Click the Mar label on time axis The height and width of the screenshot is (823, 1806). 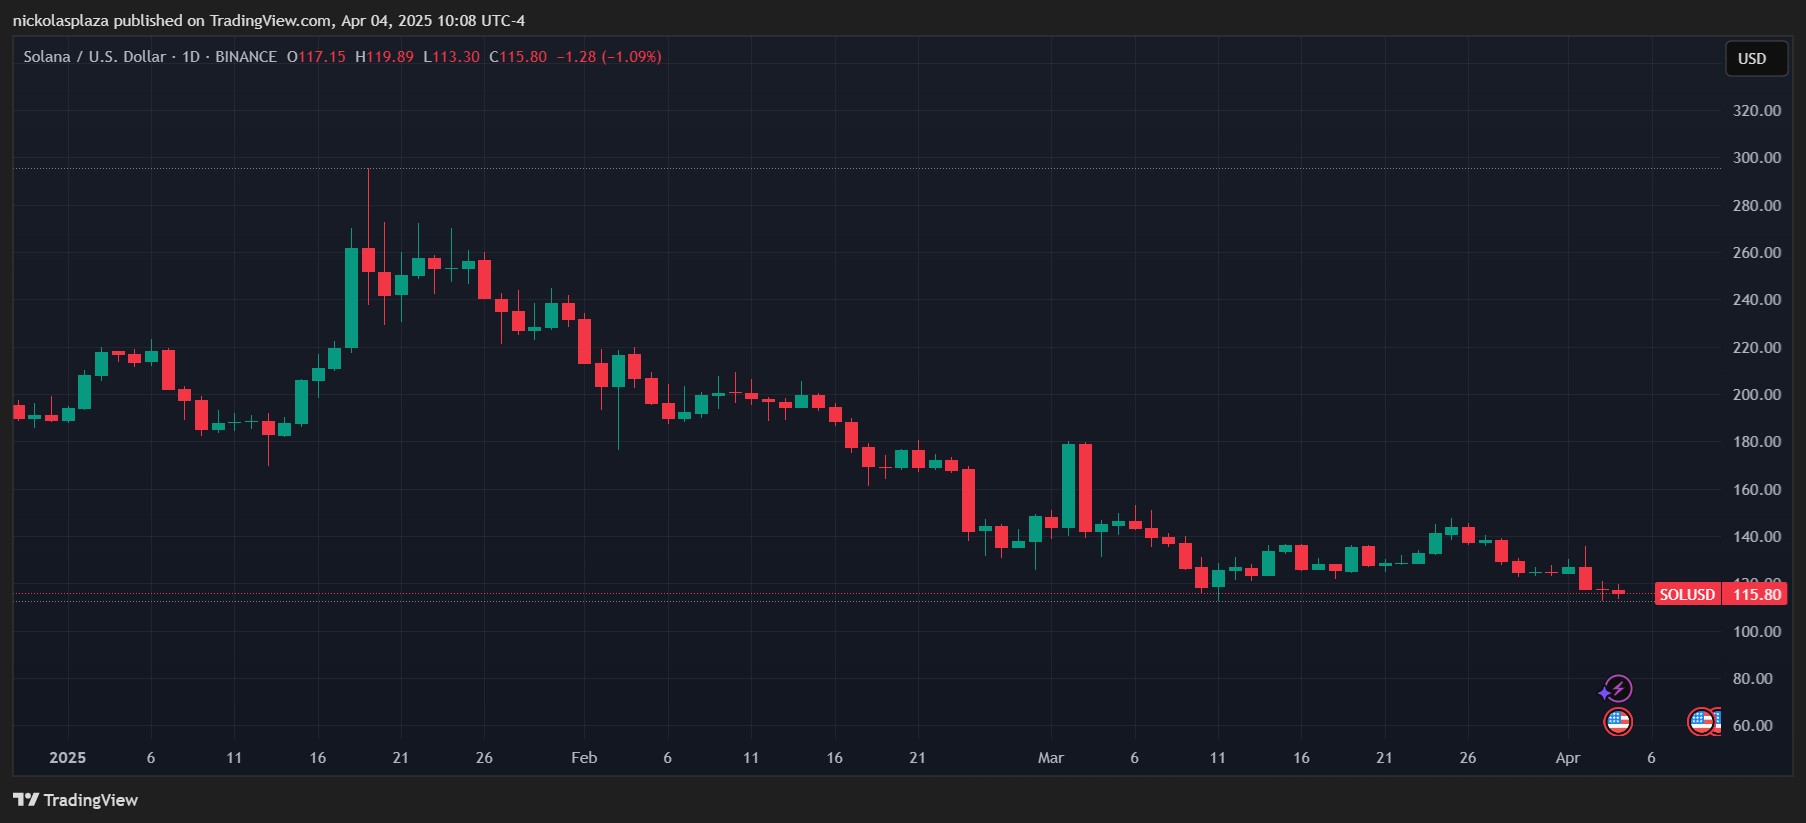tap(1050, 758)
